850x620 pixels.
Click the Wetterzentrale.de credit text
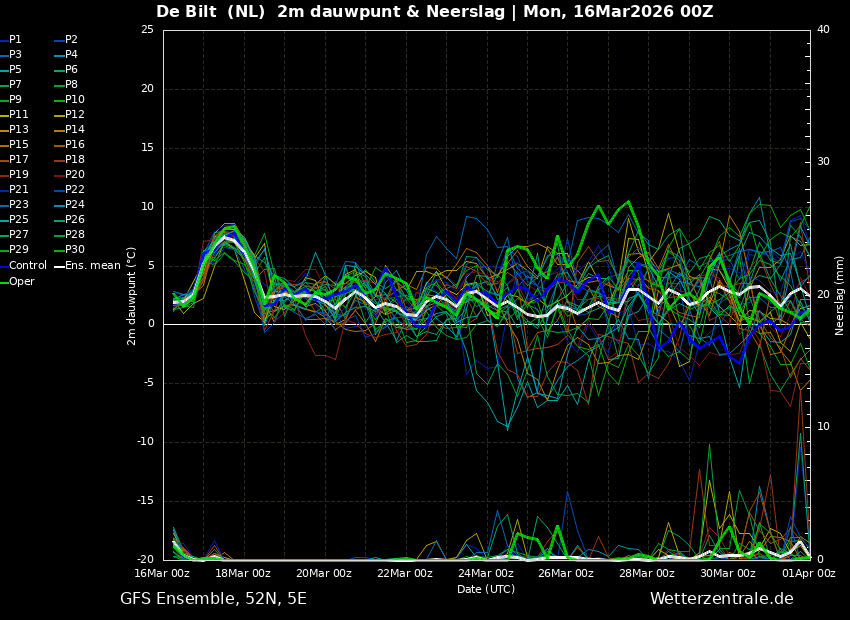pos(722,599)
